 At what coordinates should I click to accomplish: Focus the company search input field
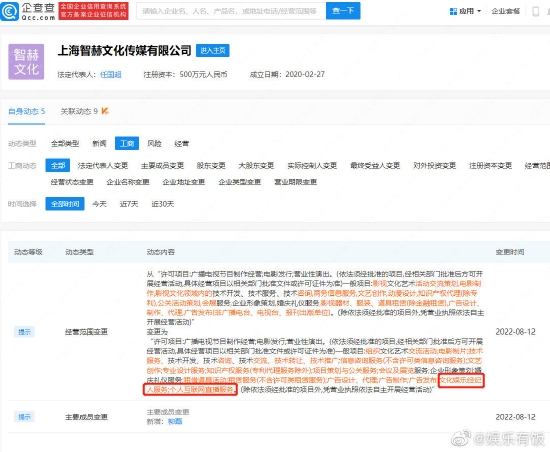click(231, 11)
